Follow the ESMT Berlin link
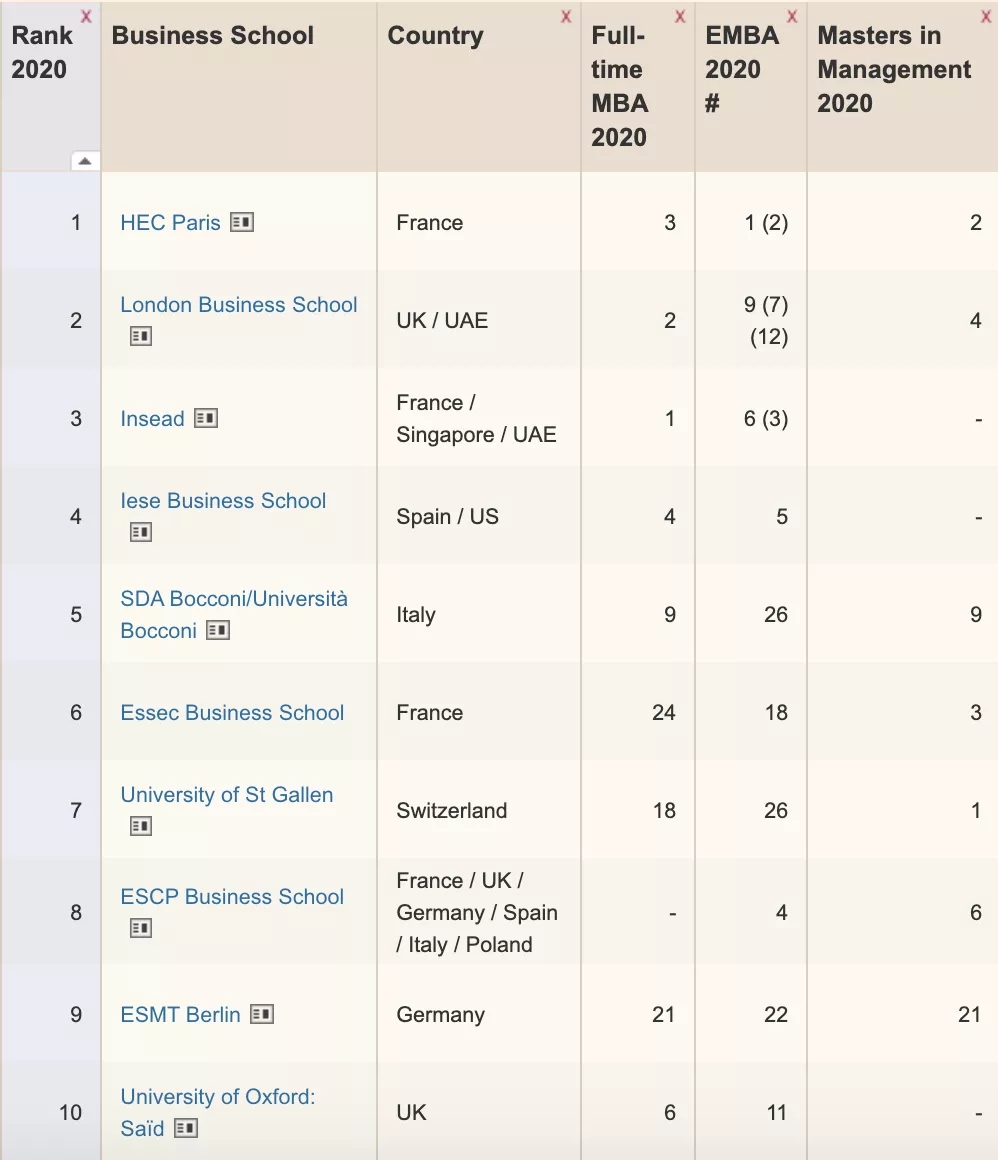 (x=180, y=1014)
